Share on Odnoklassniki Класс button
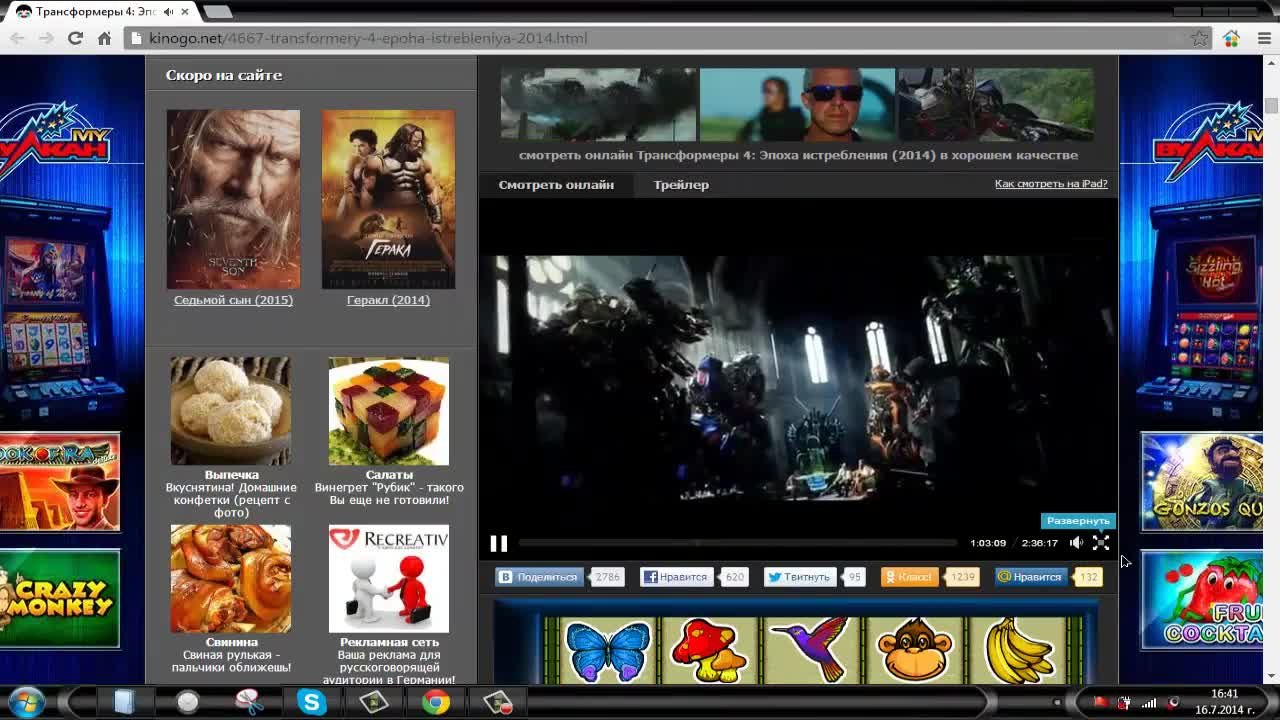The height and width of the screenshot is (720, 1280). point(908,577)
